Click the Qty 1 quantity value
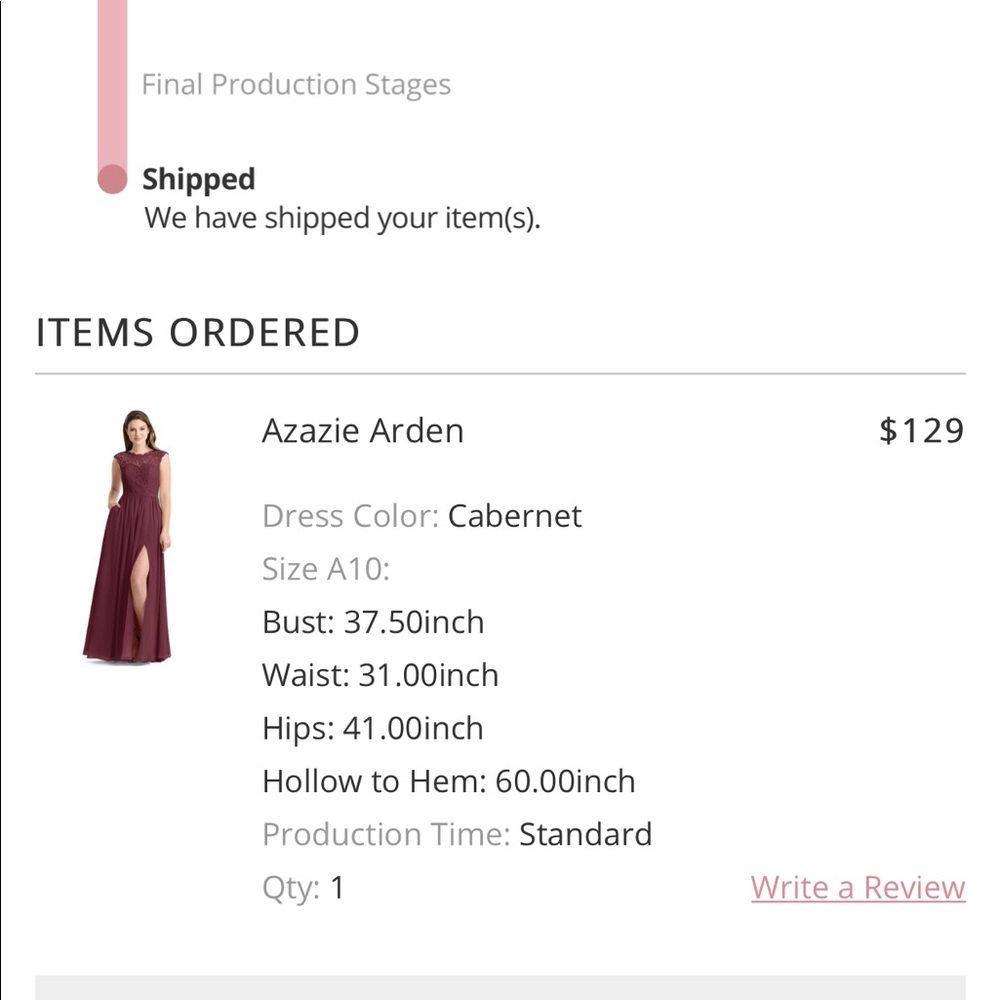Image resolution: width=1000 pixels, height=1000 pixels. tap(337, 886)
